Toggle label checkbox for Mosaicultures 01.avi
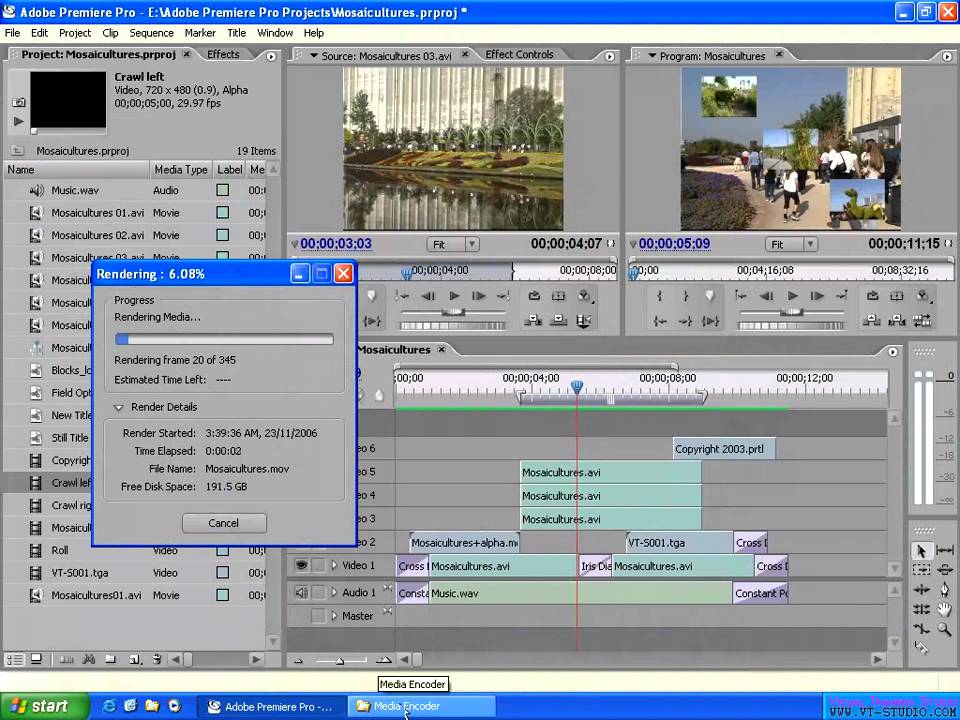The height and width of the screenshot is (720, 960). pyautogui.click(x=223, y=212)
